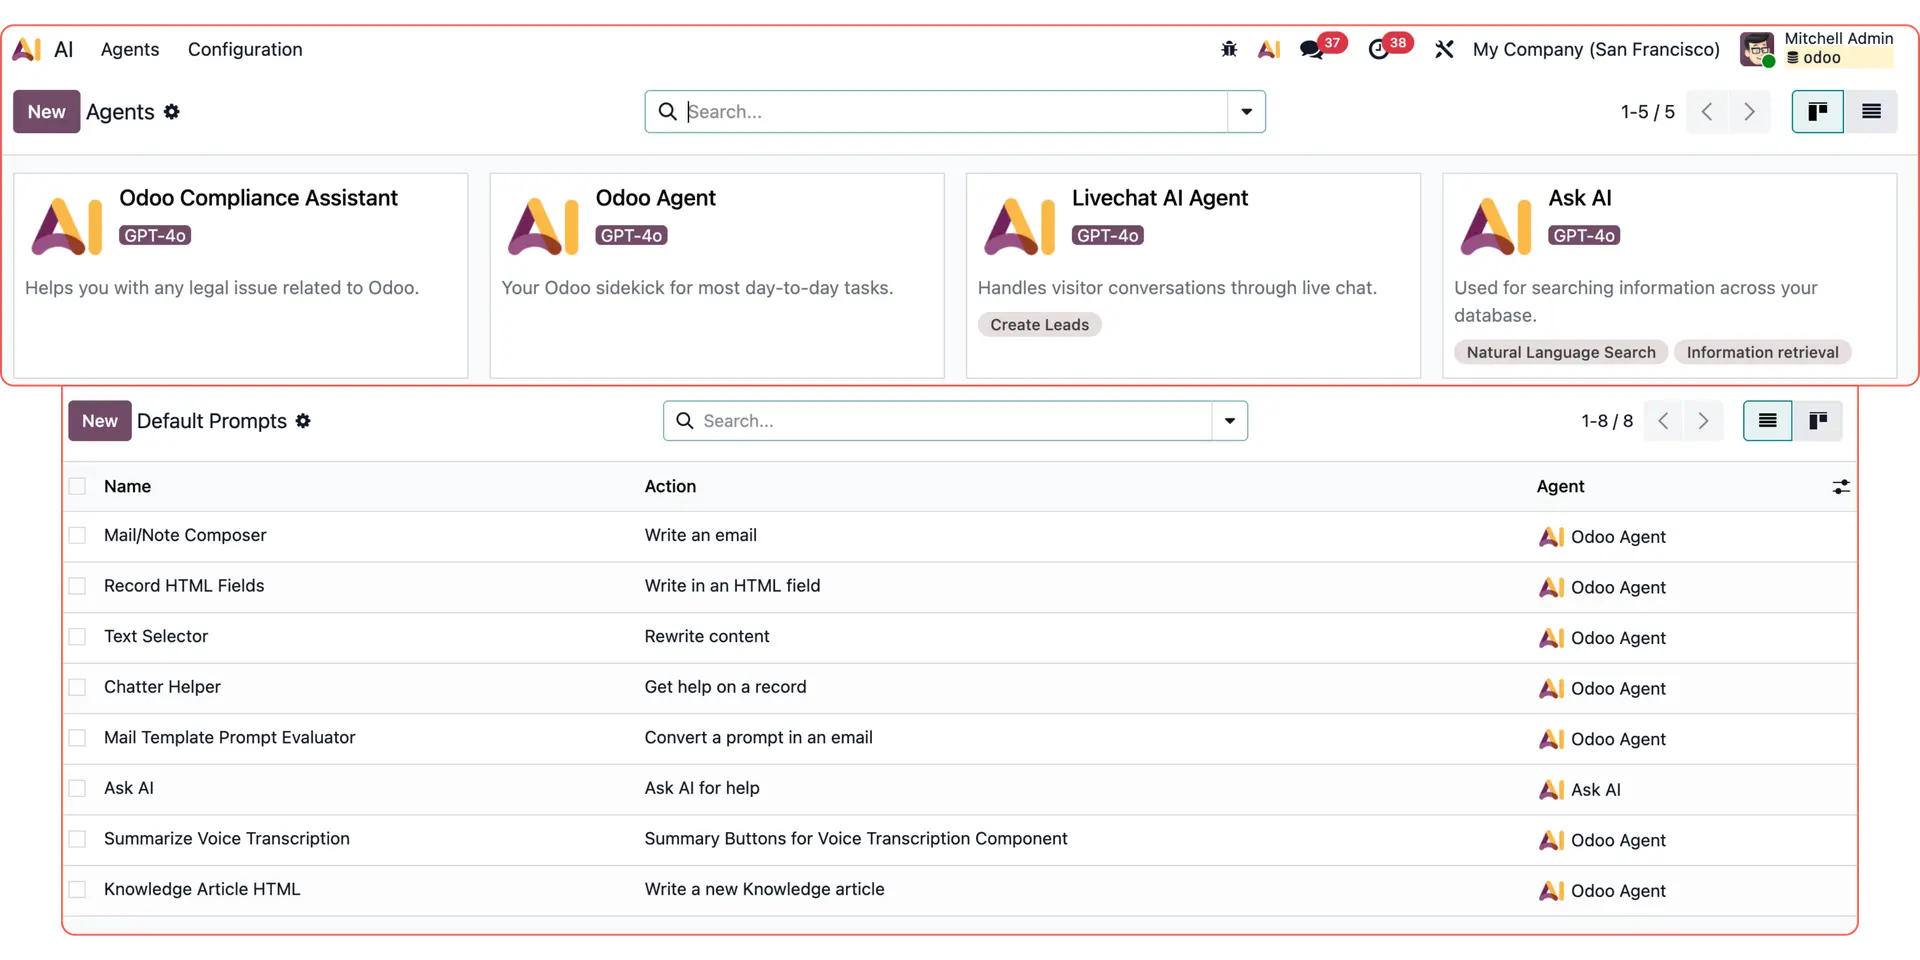
Task: Open the Configuration menu
Action: (x=245, y=49)
